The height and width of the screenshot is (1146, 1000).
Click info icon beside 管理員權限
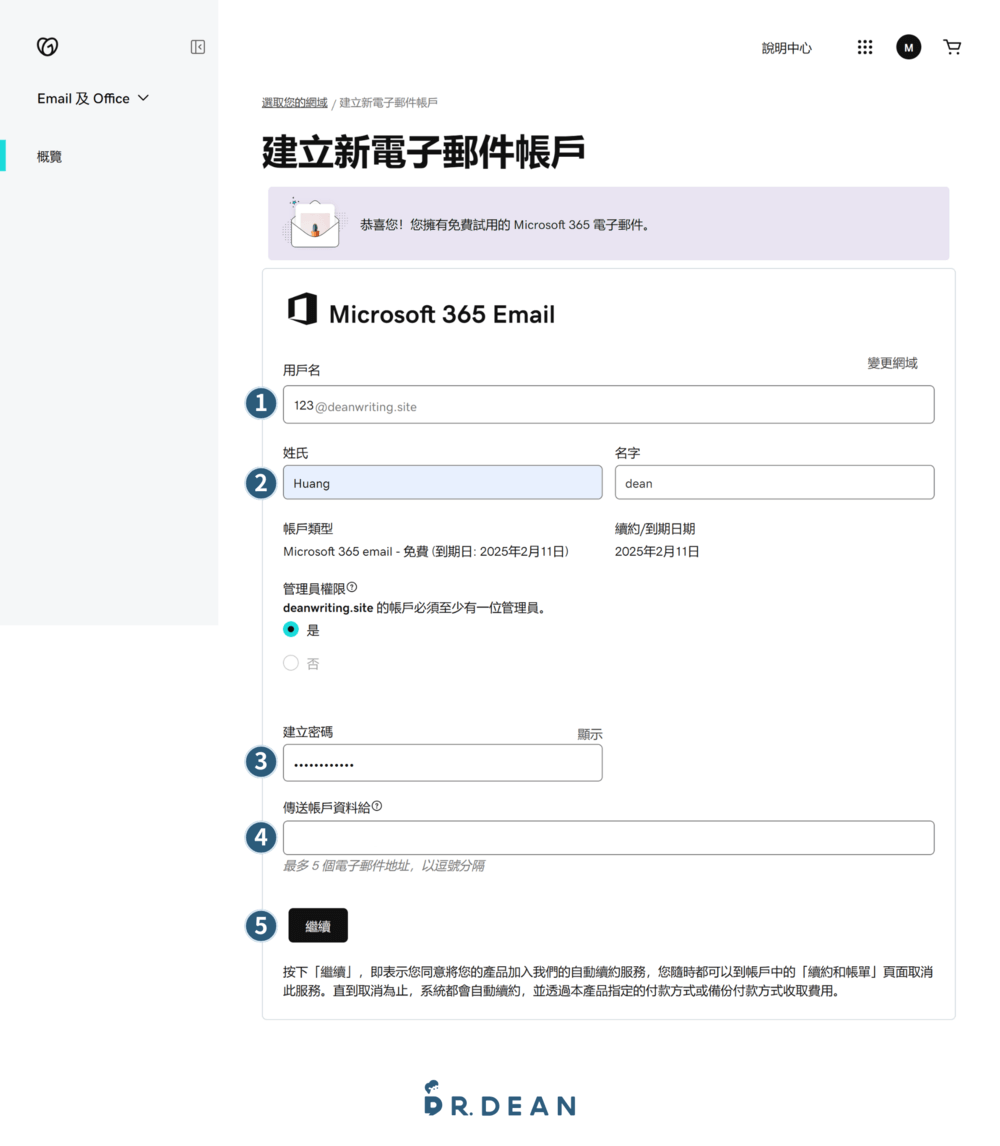click(352, 587)
